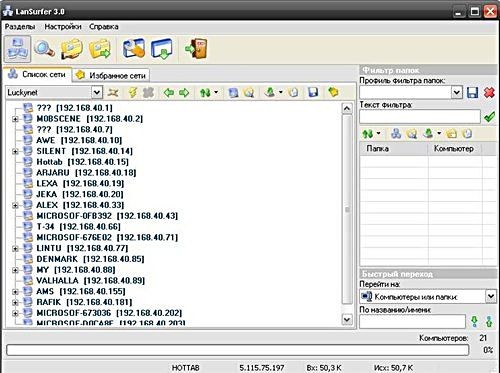Viewport: 500px width, 373px height.
Task: Expand the AMS tree node
Action: tap(15, 292)
